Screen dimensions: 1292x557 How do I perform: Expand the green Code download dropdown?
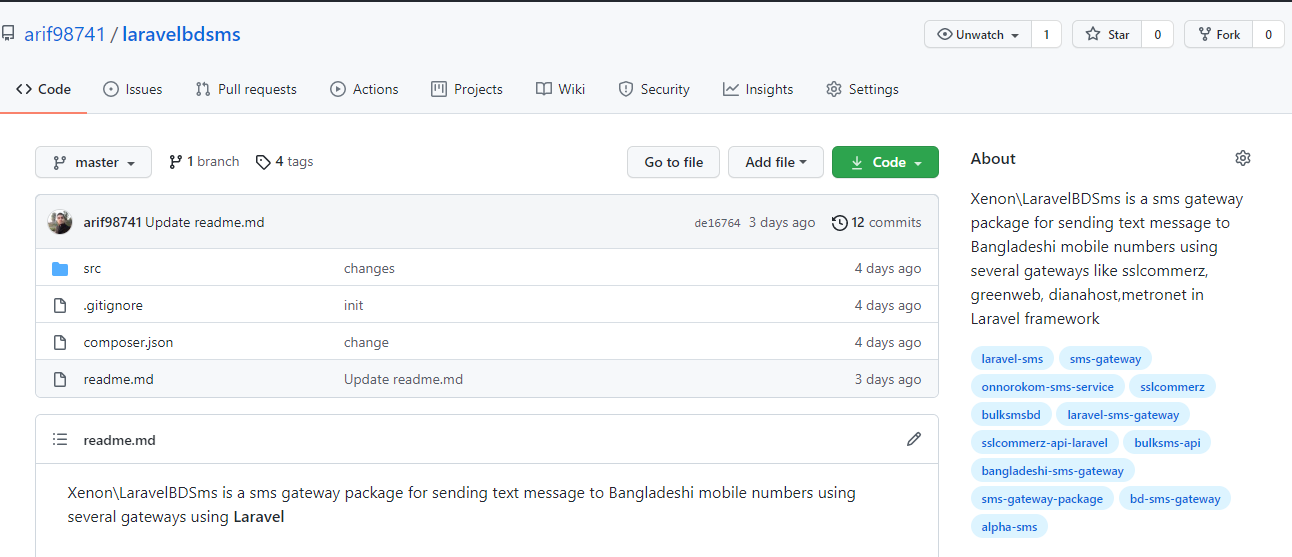coord(885,162)
